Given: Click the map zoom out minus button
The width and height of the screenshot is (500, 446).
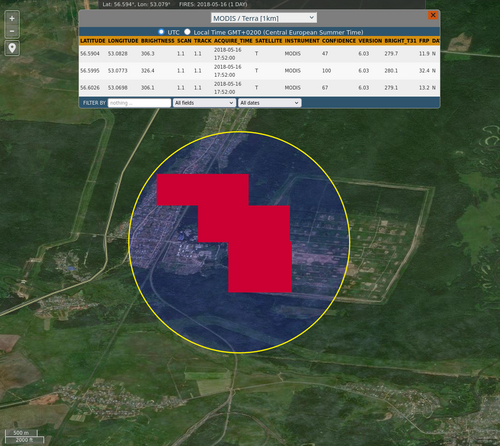Looking at the screenshot, I should pyautogui.click(x=12, y=31).
